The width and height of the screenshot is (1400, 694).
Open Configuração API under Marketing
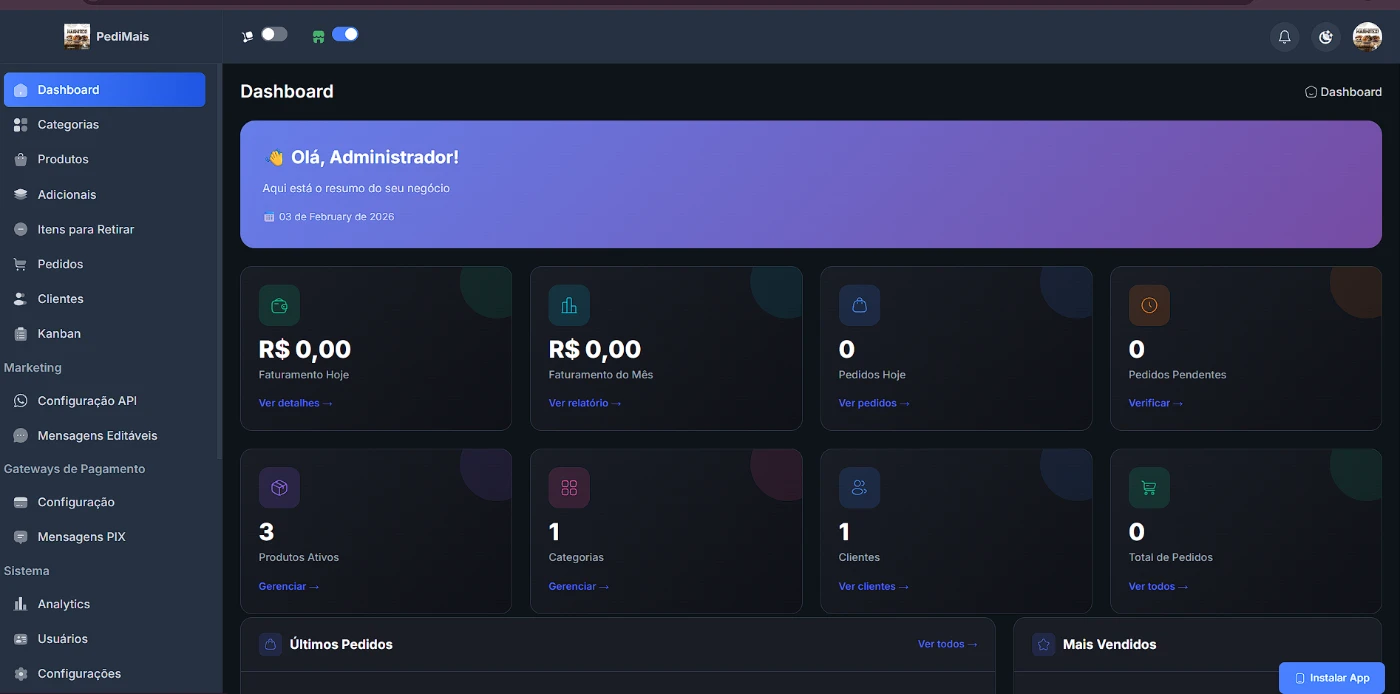click(x=86, y=401)
